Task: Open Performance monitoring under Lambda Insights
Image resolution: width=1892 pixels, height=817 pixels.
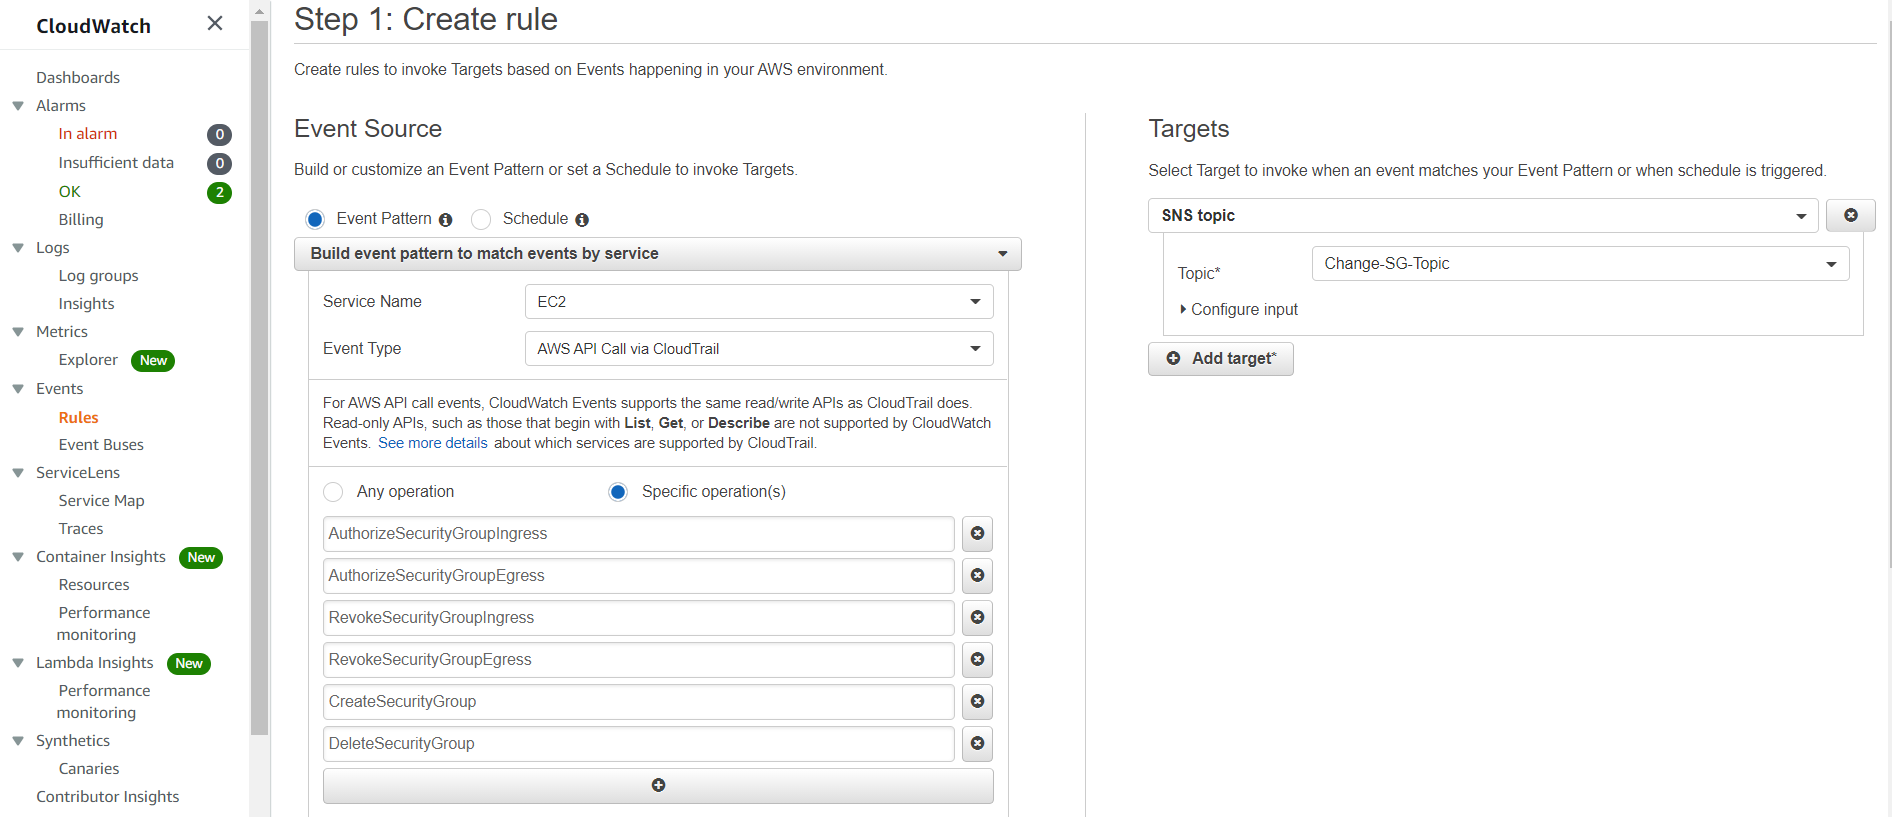Action: (103, 702)
